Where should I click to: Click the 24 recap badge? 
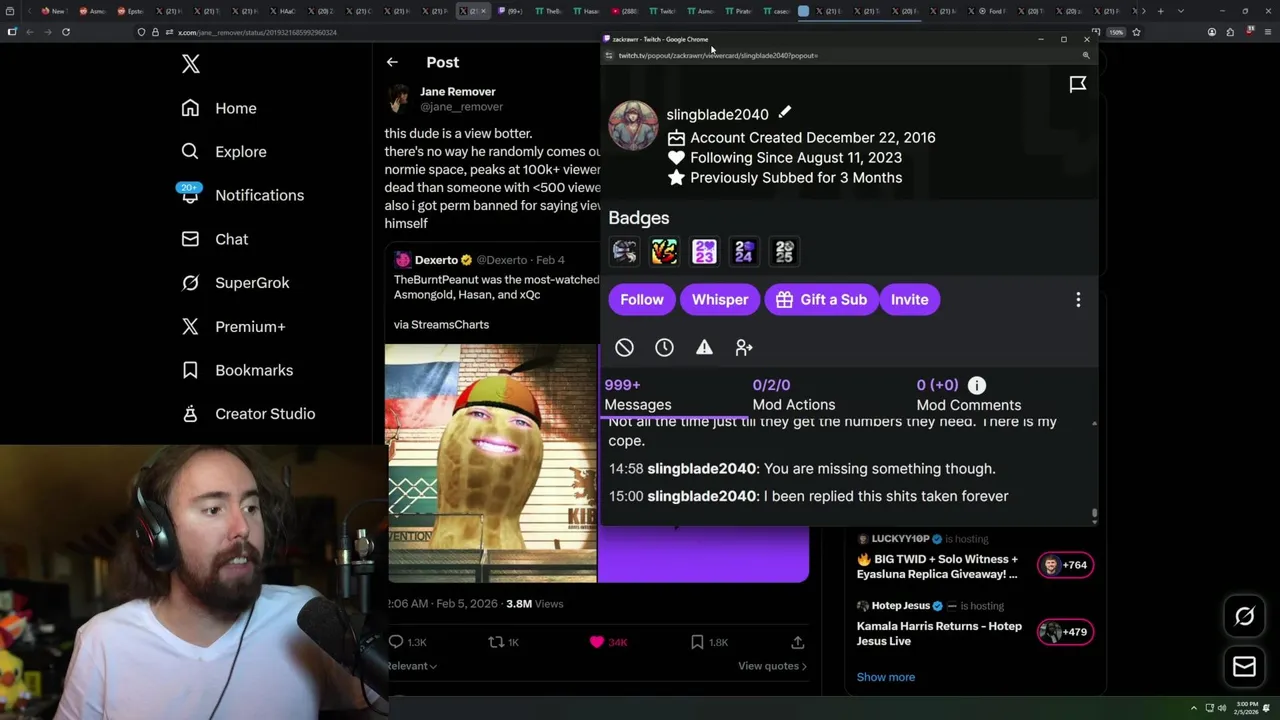pyautogui.click(x=744, y=252)
